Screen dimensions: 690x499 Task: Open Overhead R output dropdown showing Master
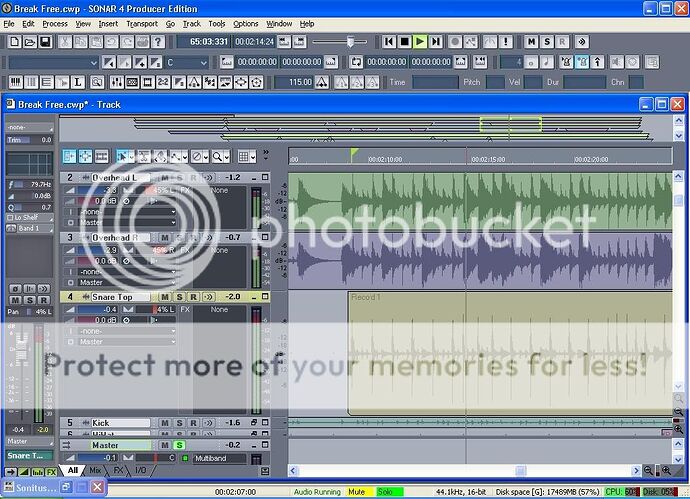[x=128, y=283]
